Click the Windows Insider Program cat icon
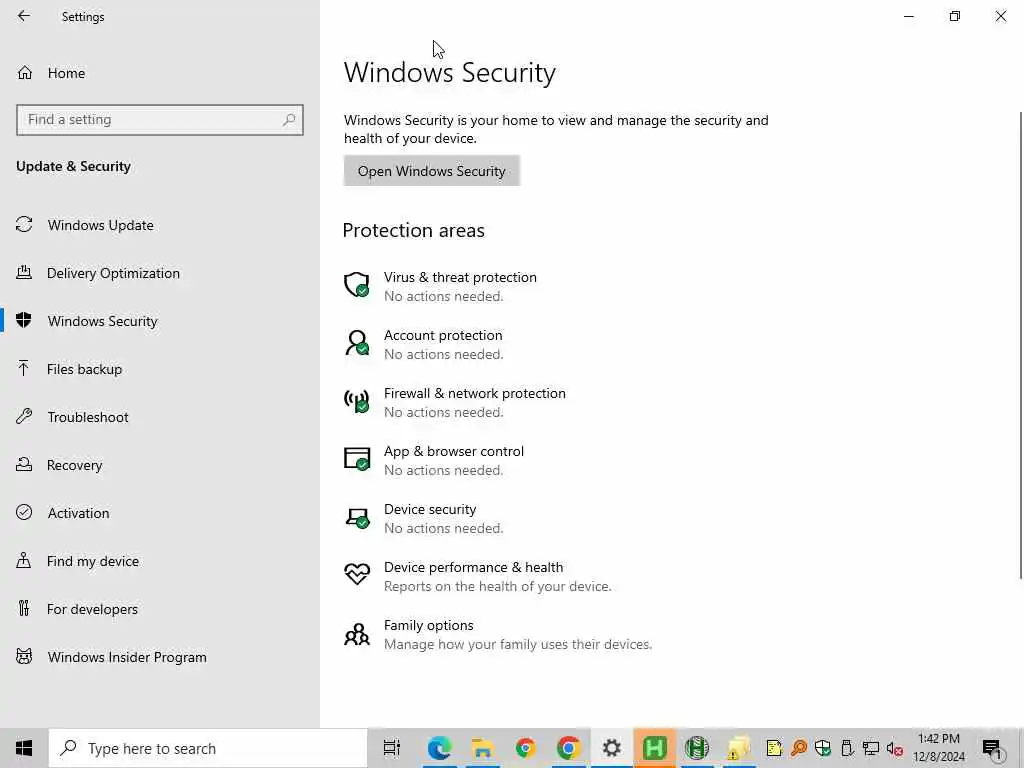 coord(24,656)
